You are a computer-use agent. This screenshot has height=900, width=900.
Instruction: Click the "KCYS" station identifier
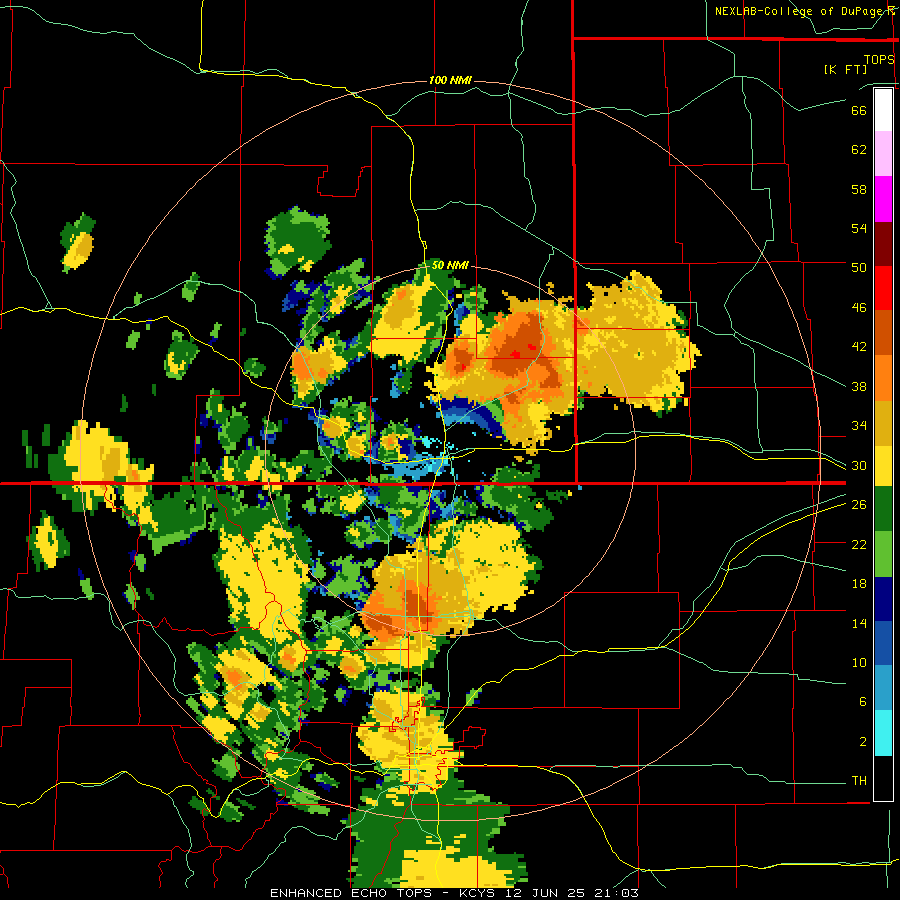(x=479, y=893)
